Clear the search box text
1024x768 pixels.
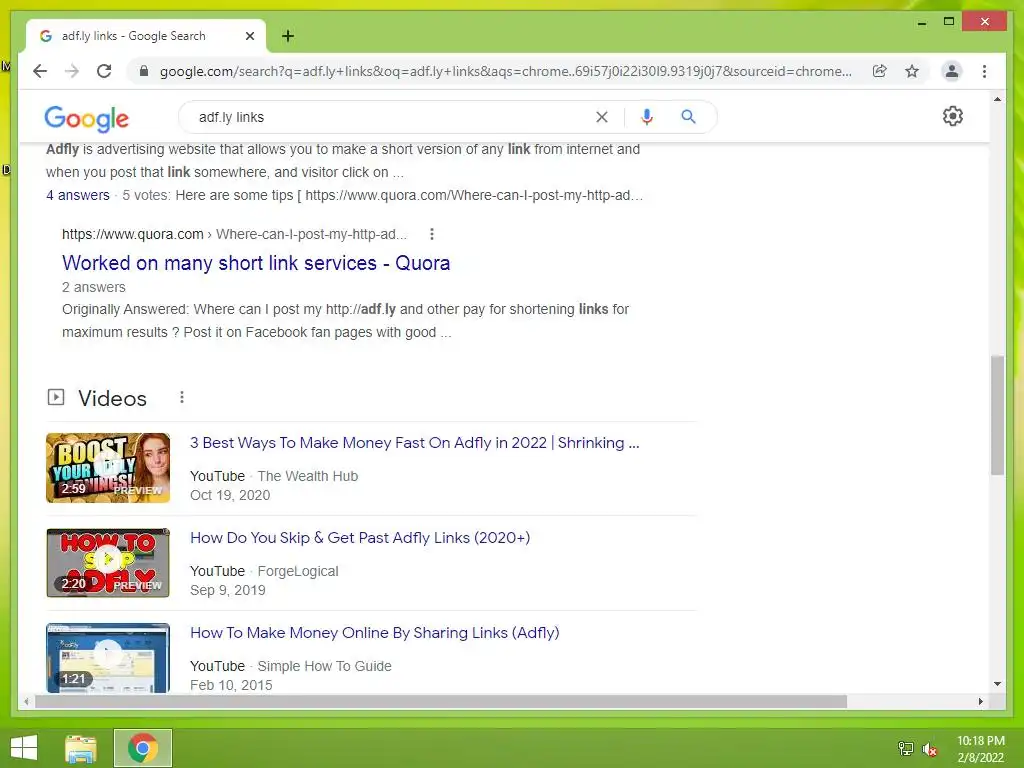coord(601,117)
